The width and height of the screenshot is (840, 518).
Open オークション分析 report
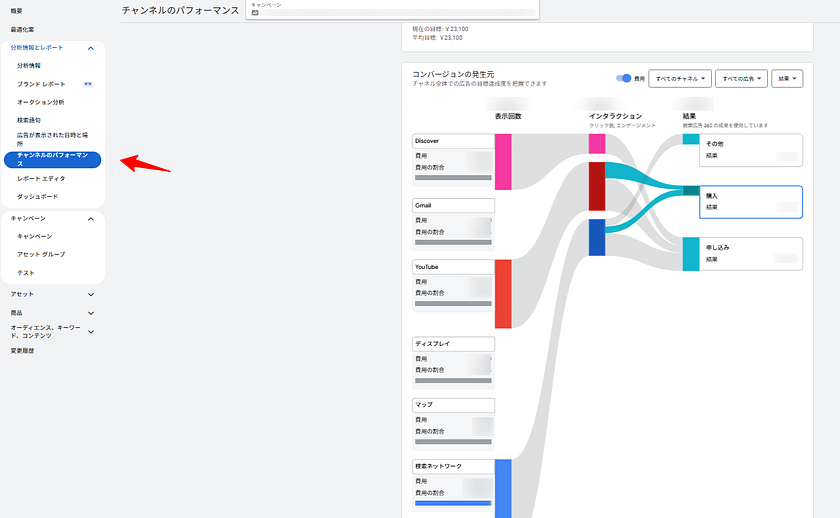click(41, 102)
